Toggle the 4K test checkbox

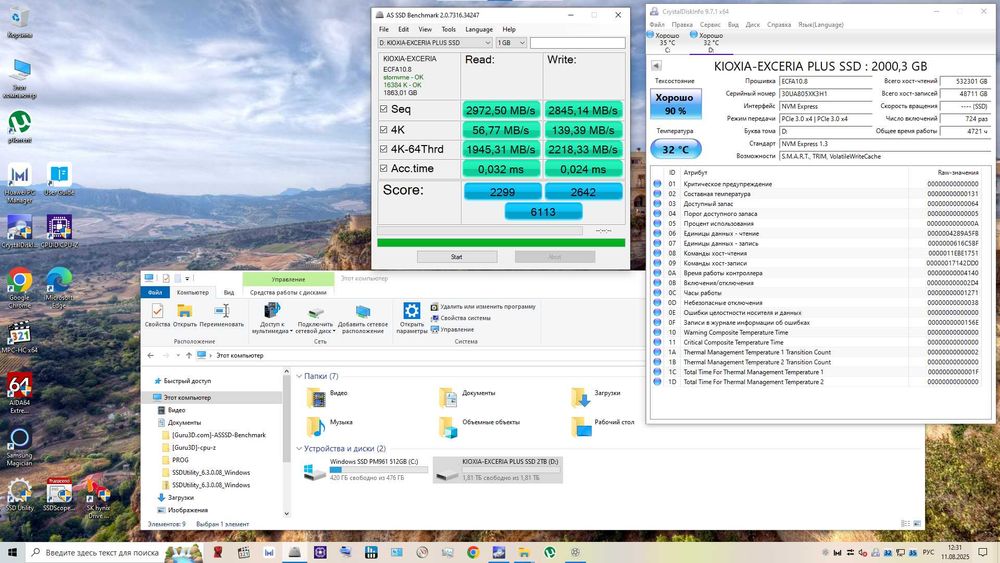click(383, 129)
